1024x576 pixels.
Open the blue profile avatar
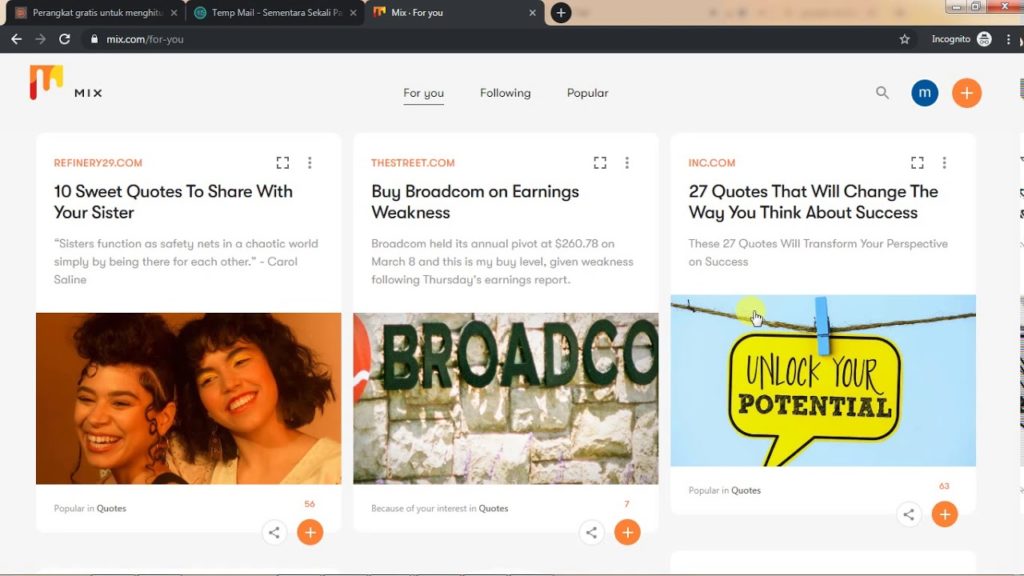coord(925,93)
